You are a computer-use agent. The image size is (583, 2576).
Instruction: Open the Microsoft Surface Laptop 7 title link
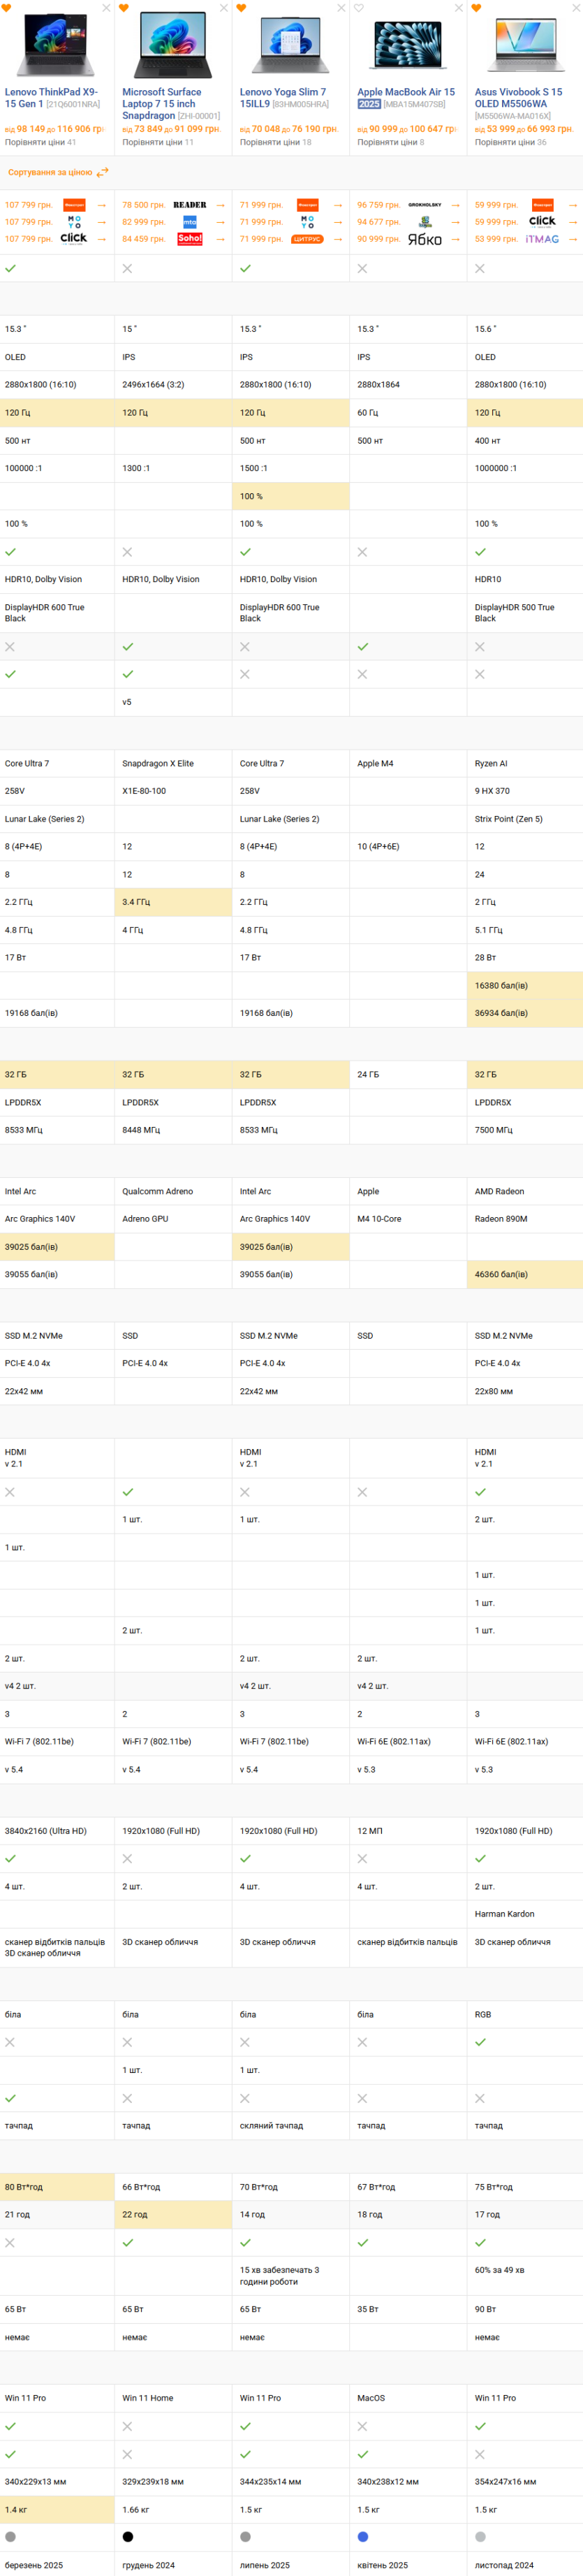162,104
